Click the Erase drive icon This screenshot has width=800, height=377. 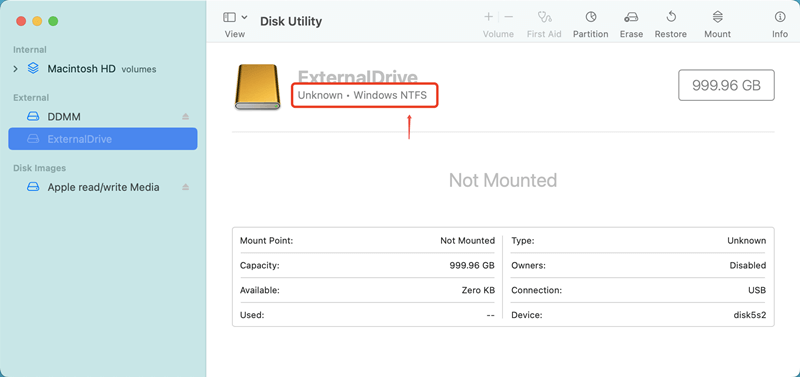(631, 17)
